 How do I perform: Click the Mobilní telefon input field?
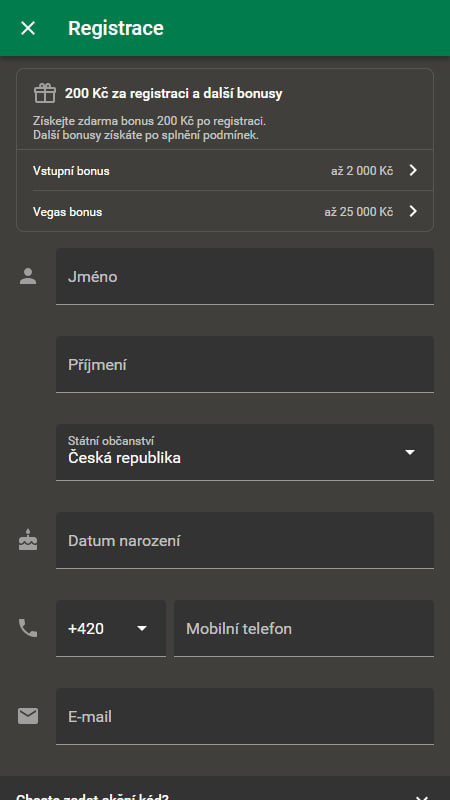click(304, 628)
